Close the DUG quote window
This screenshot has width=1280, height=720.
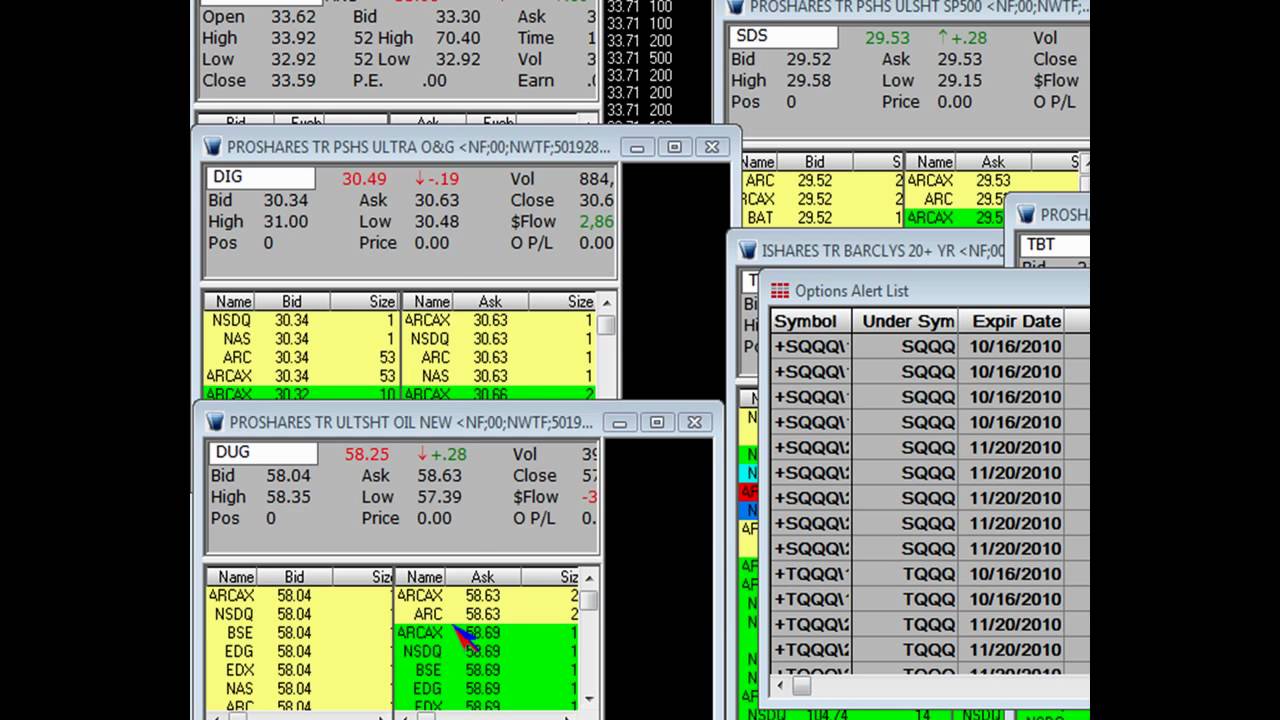click(694, 423)
